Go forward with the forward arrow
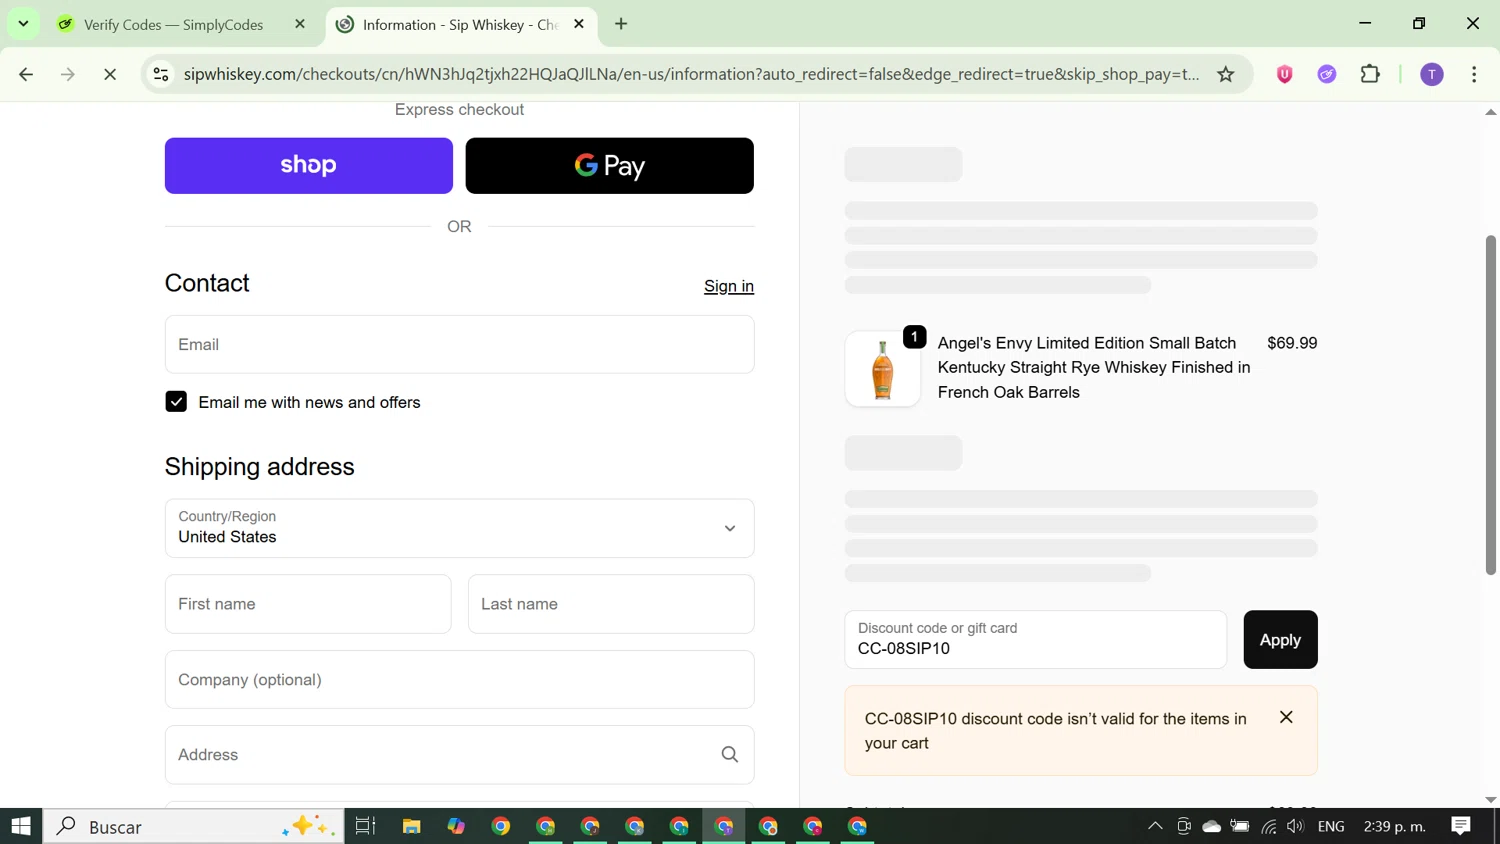The image size is (1500, 844). tap(68, 74)
